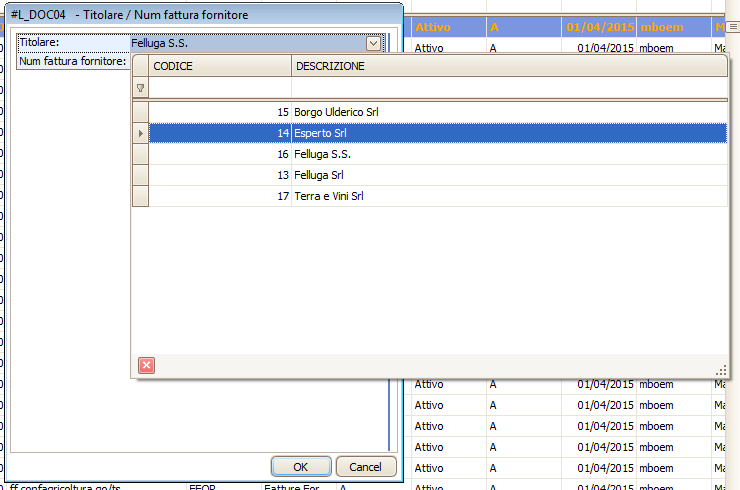Click the CODICE filter input cell

tap(220, 88)
